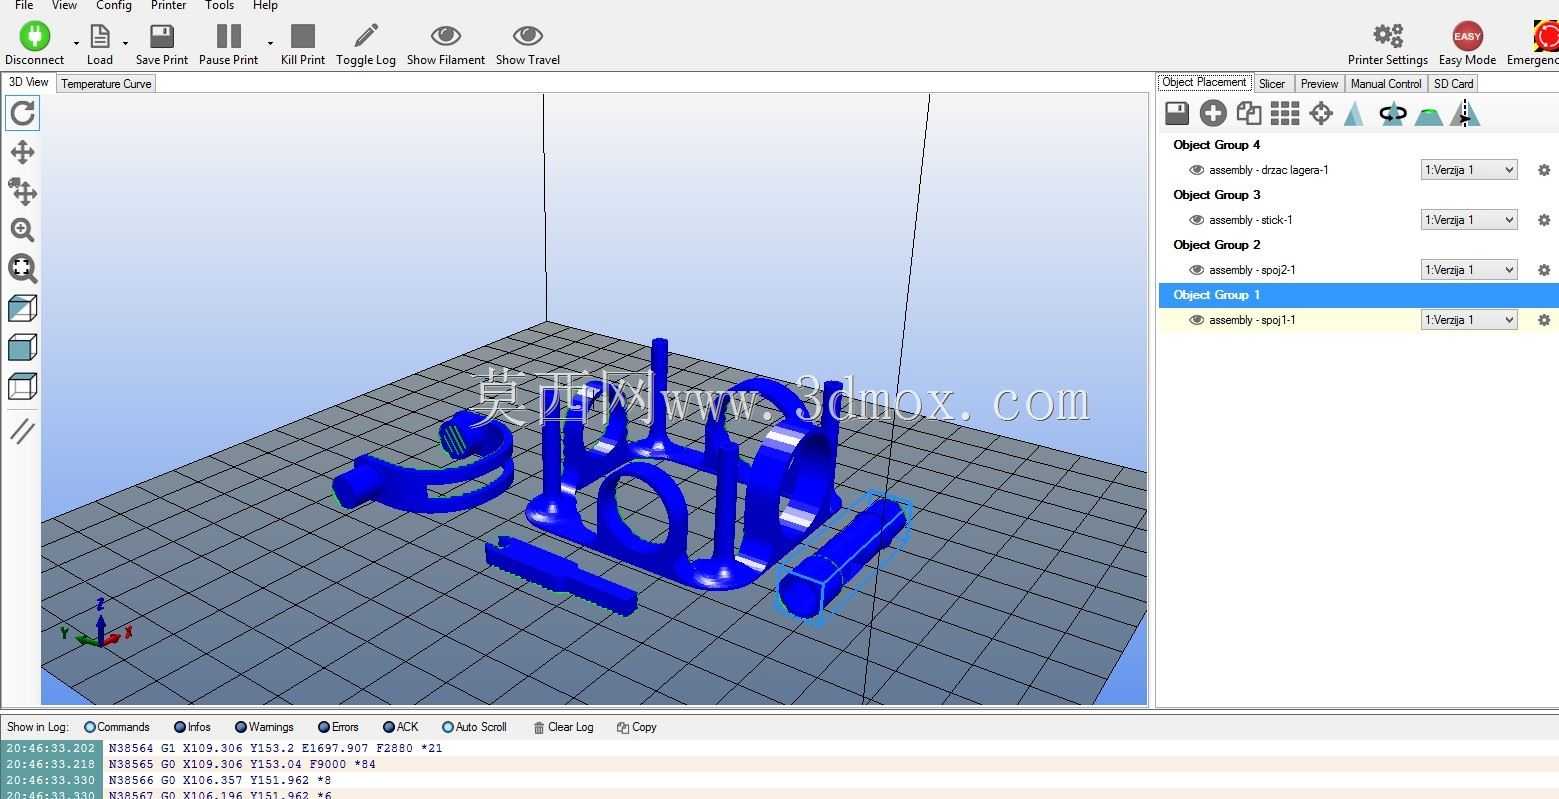Expand the Load button dropdown arrow

click(125, 44)
